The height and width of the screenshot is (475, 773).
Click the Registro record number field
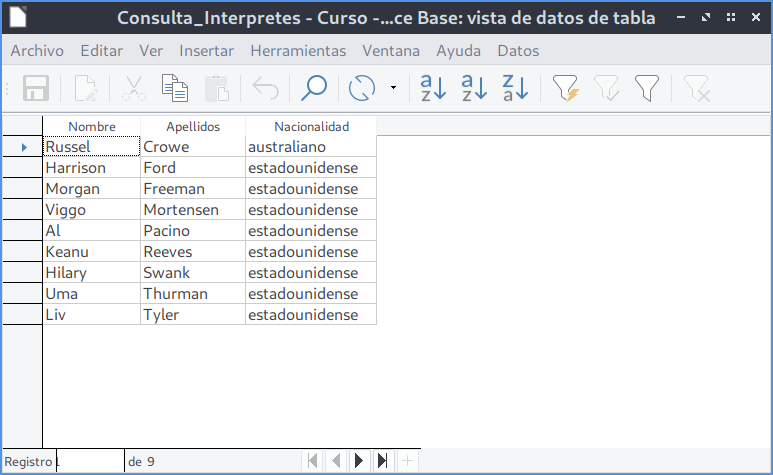coord(90,461)
